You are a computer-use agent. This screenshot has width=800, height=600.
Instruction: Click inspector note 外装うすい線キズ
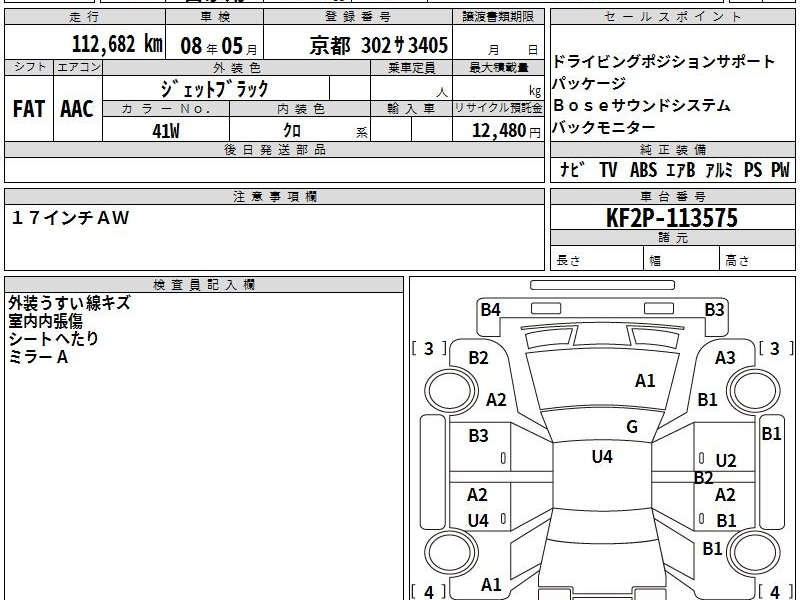(x=69, y=303)
